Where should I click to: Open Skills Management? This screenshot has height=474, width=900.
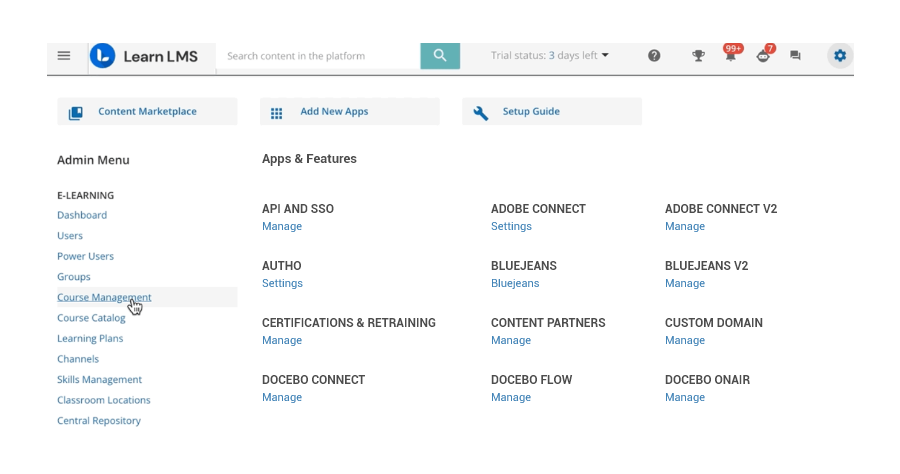click(x=99, y=380)
